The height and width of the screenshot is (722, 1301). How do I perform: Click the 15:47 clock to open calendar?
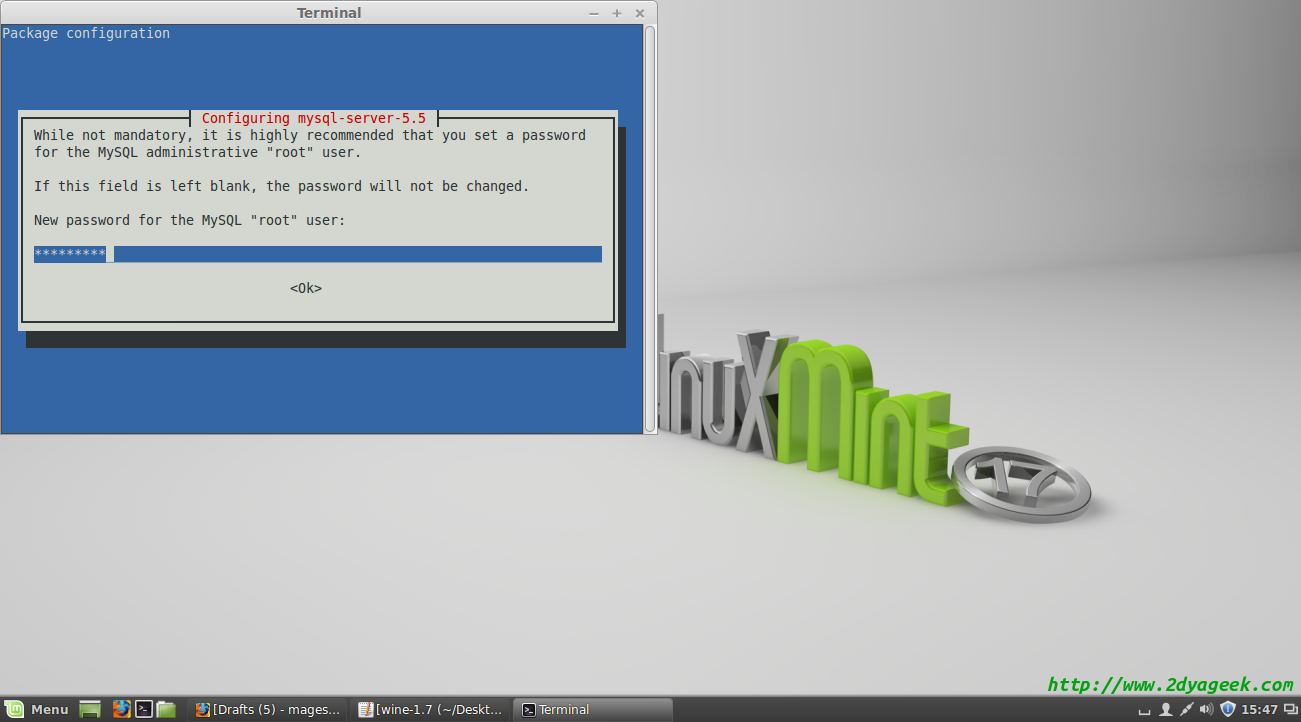[1259, 710]
